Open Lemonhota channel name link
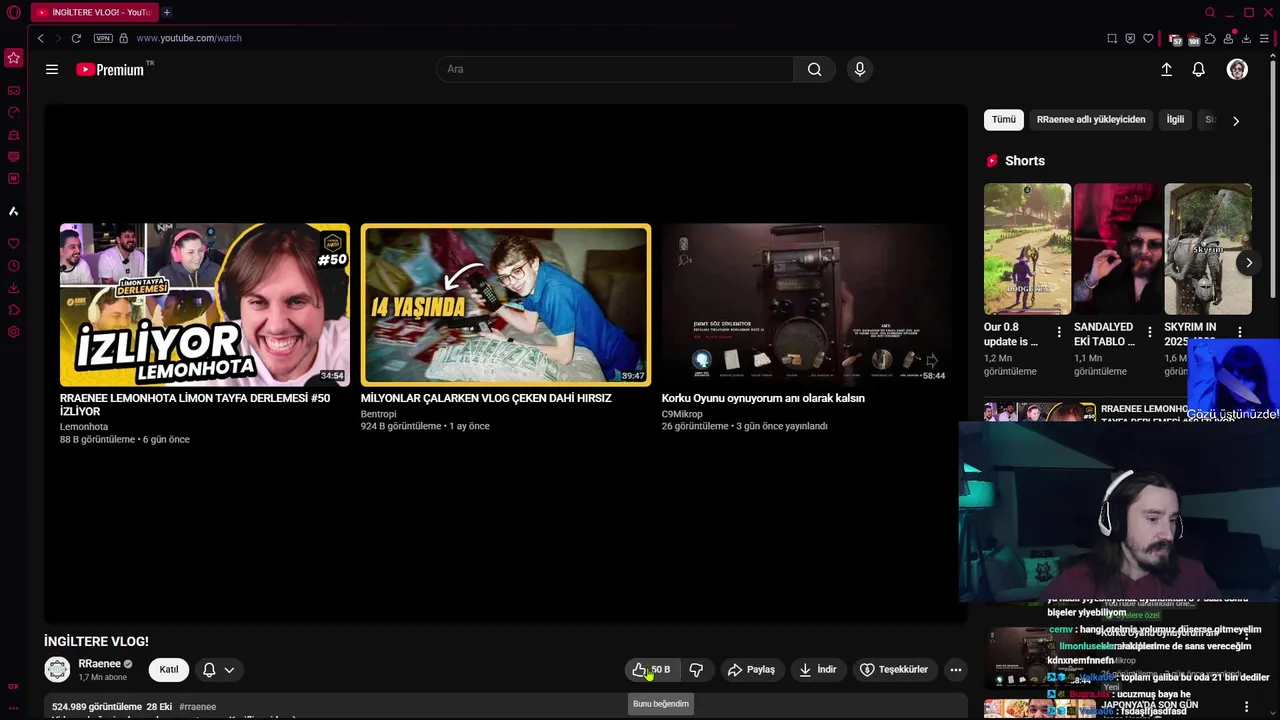Viewport: 1280px width, 720px height. click(84, 427)
